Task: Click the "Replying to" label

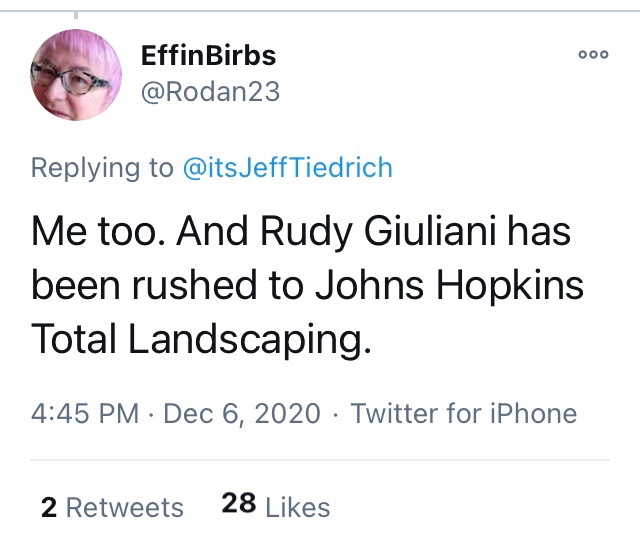Action: (102, 167)
